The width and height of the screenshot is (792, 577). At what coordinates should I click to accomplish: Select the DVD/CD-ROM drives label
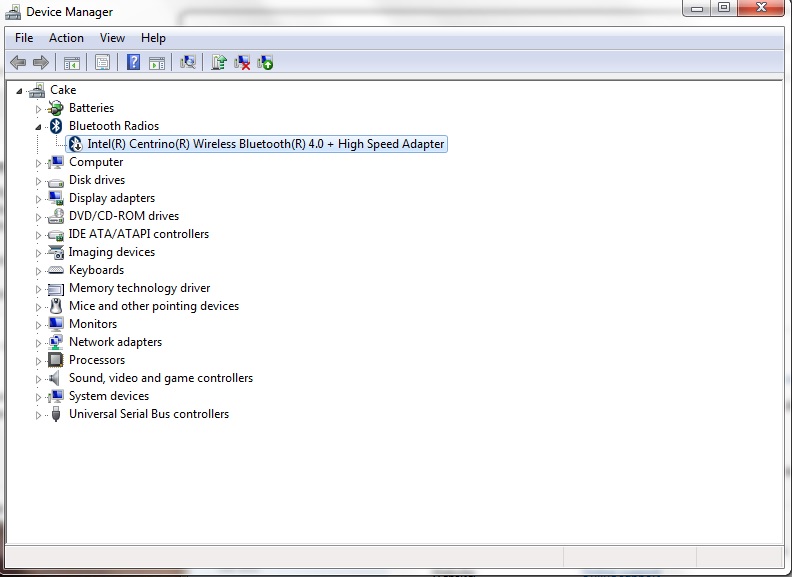(124, 216)
